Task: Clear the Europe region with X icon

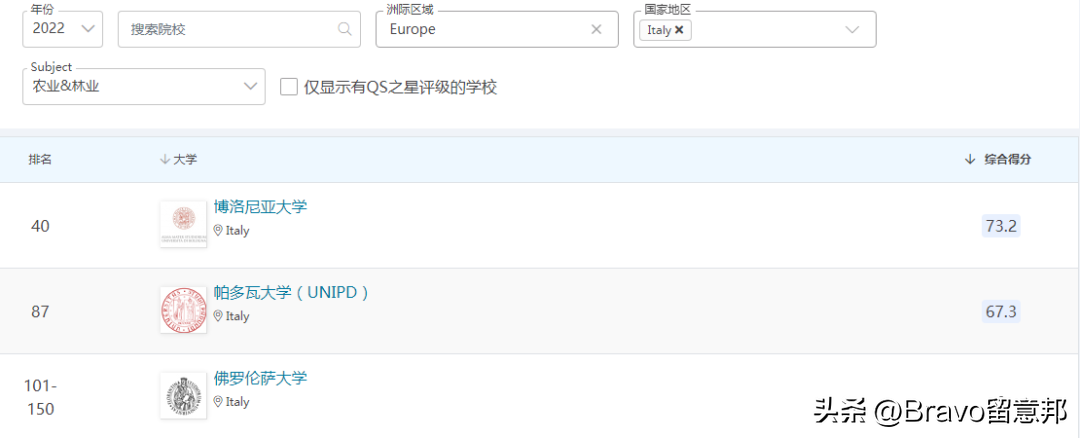Action: point(596,29)
